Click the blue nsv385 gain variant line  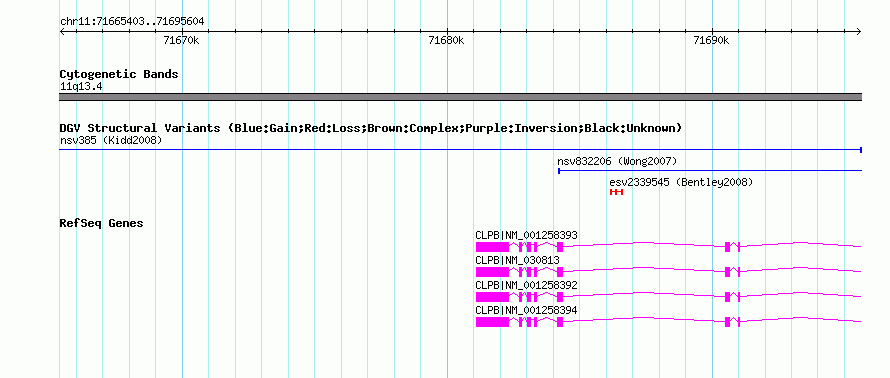[x=461, y=150]
